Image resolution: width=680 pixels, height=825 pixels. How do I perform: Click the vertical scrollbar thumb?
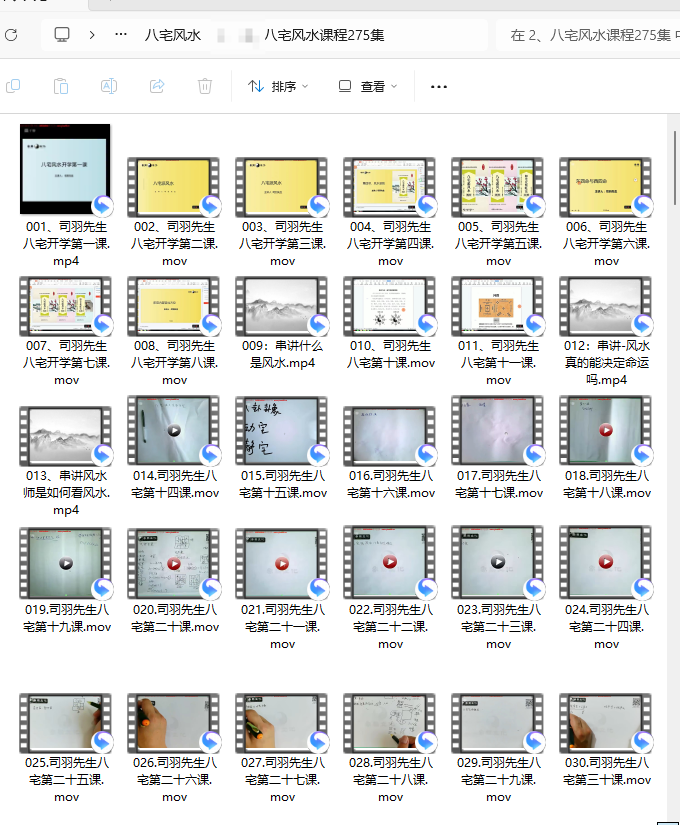(675, 168)
